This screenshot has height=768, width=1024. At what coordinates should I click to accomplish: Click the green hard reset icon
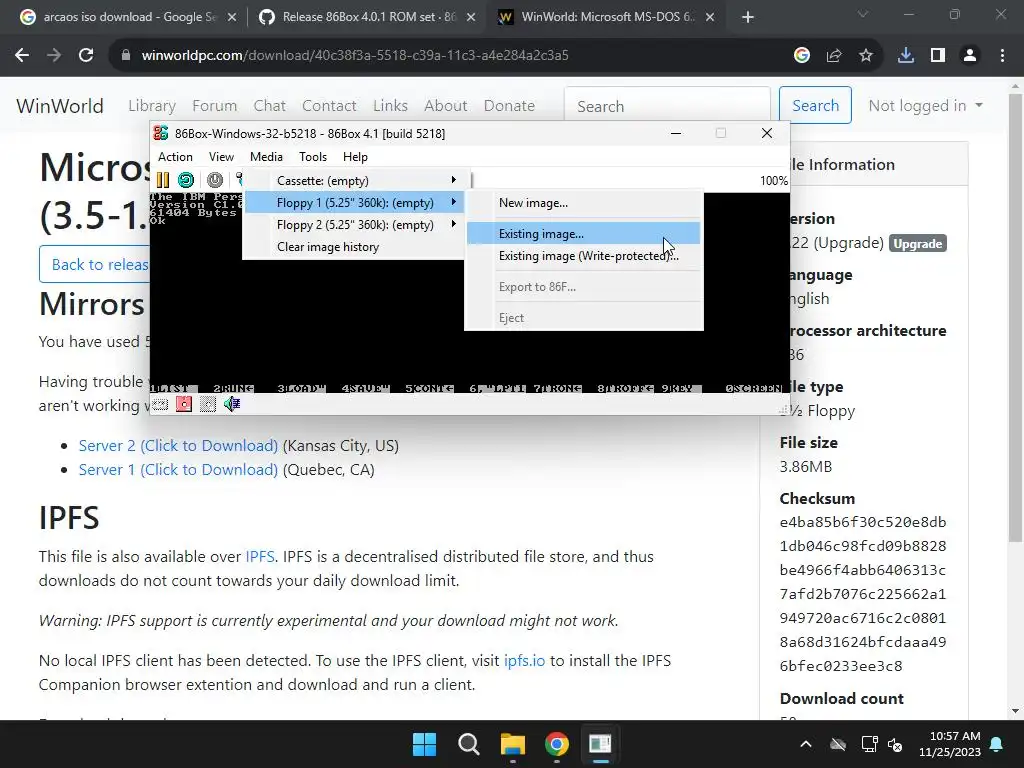pos(186,180)
